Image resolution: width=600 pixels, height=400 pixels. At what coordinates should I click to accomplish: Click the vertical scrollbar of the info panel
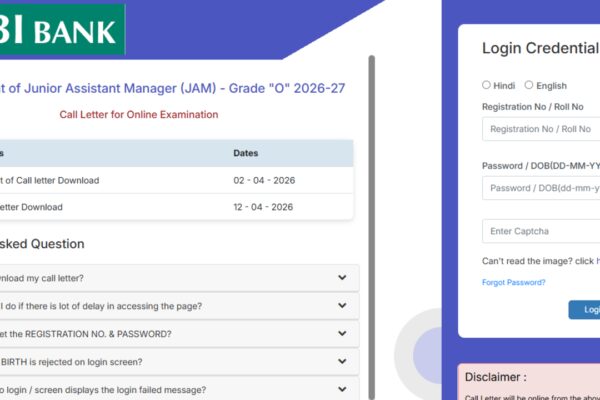(372, 227)
